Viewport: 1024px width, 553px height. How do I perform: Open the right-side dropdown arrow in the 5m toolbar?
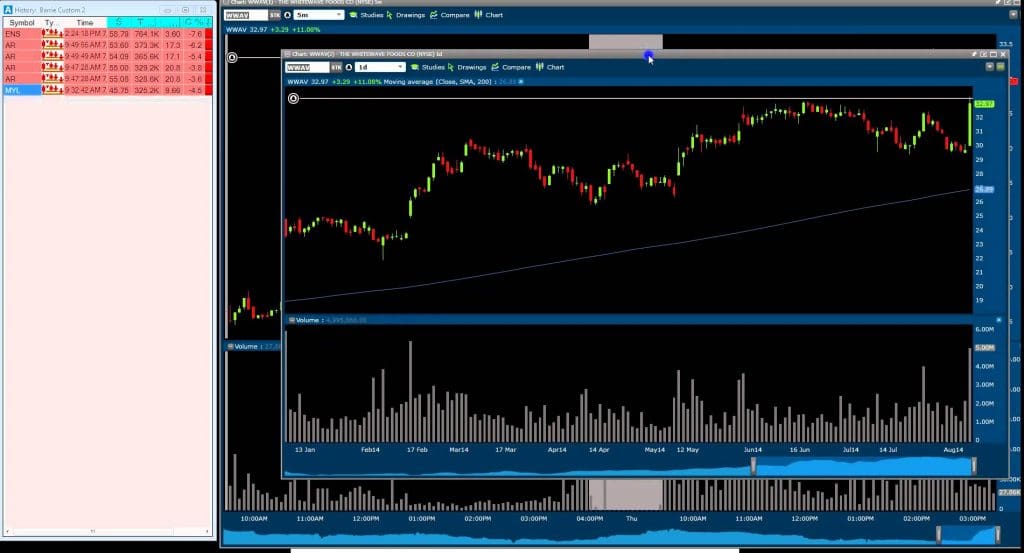1013,14
